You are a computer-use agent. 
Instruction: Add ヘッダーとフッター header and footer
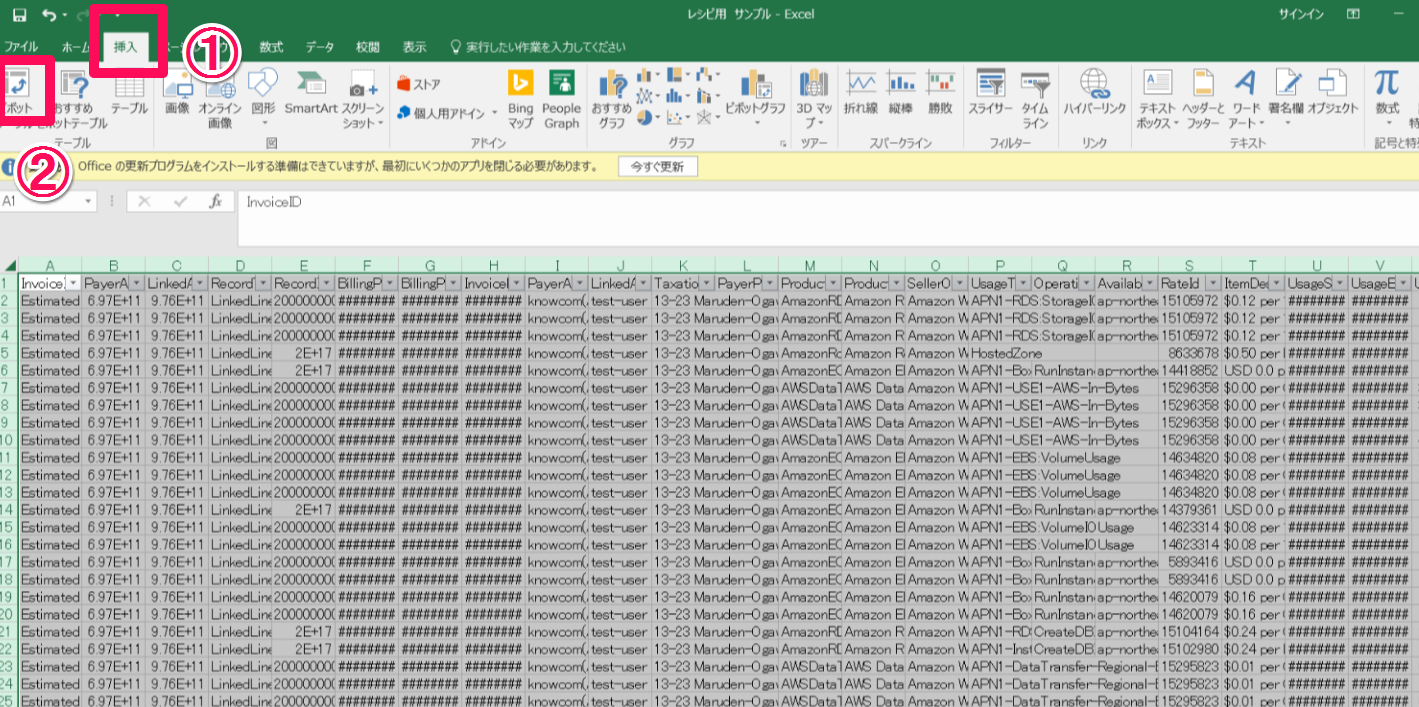point(1202,99)
